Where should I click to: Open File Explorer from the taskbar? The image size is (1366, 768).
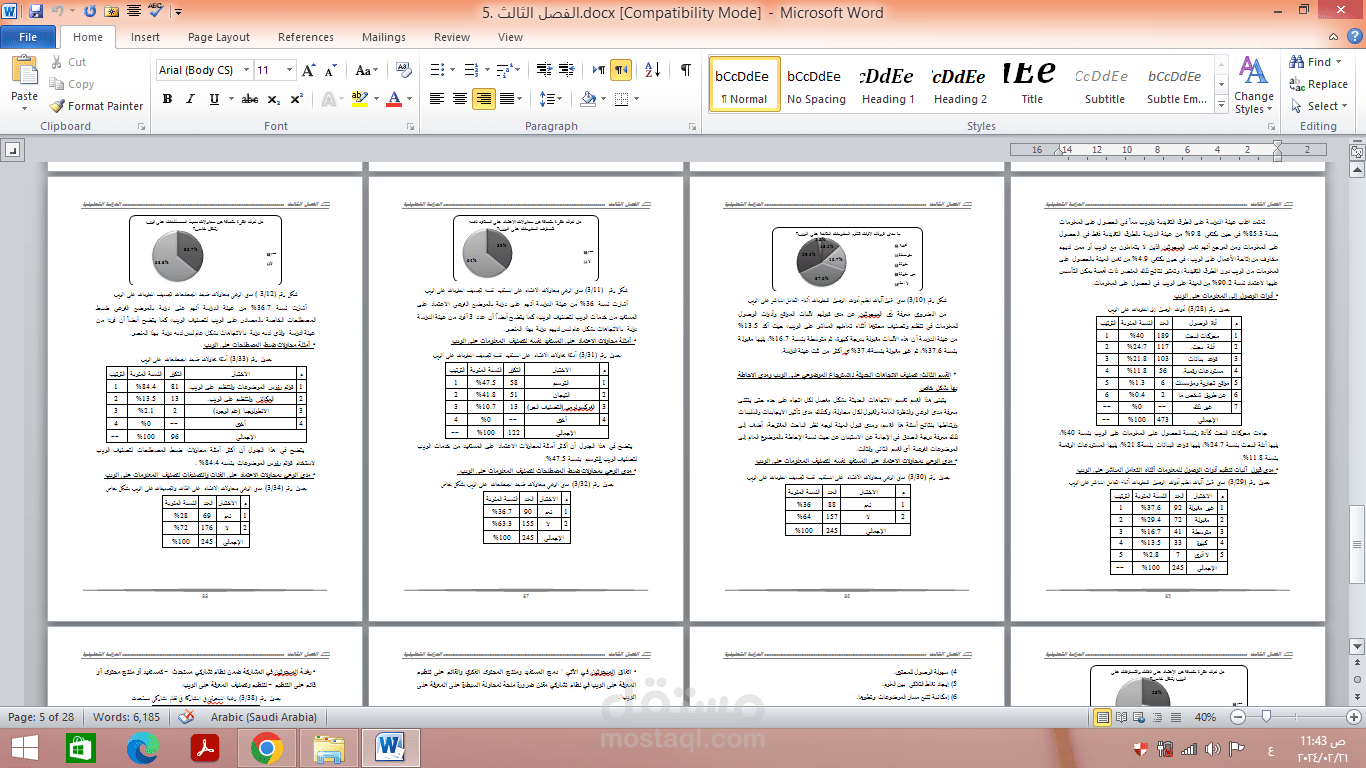pyautogui.click(x=328, y=747)
